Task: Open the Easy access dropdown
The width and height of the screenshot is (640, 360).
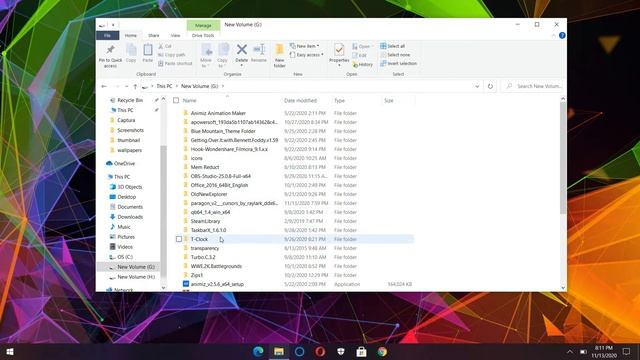Action: click(307, 55)
